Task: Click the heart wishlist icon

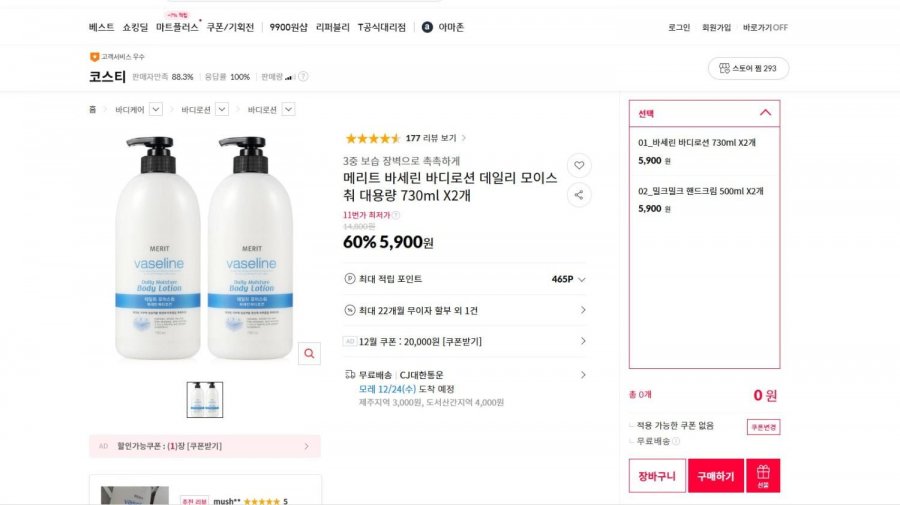Action: (x=579, y=165)
